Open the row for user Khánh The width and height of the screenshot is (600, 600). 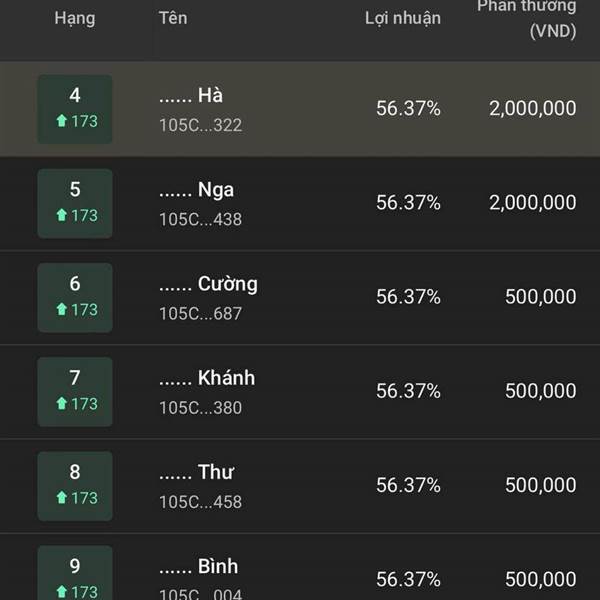[300, 392]
